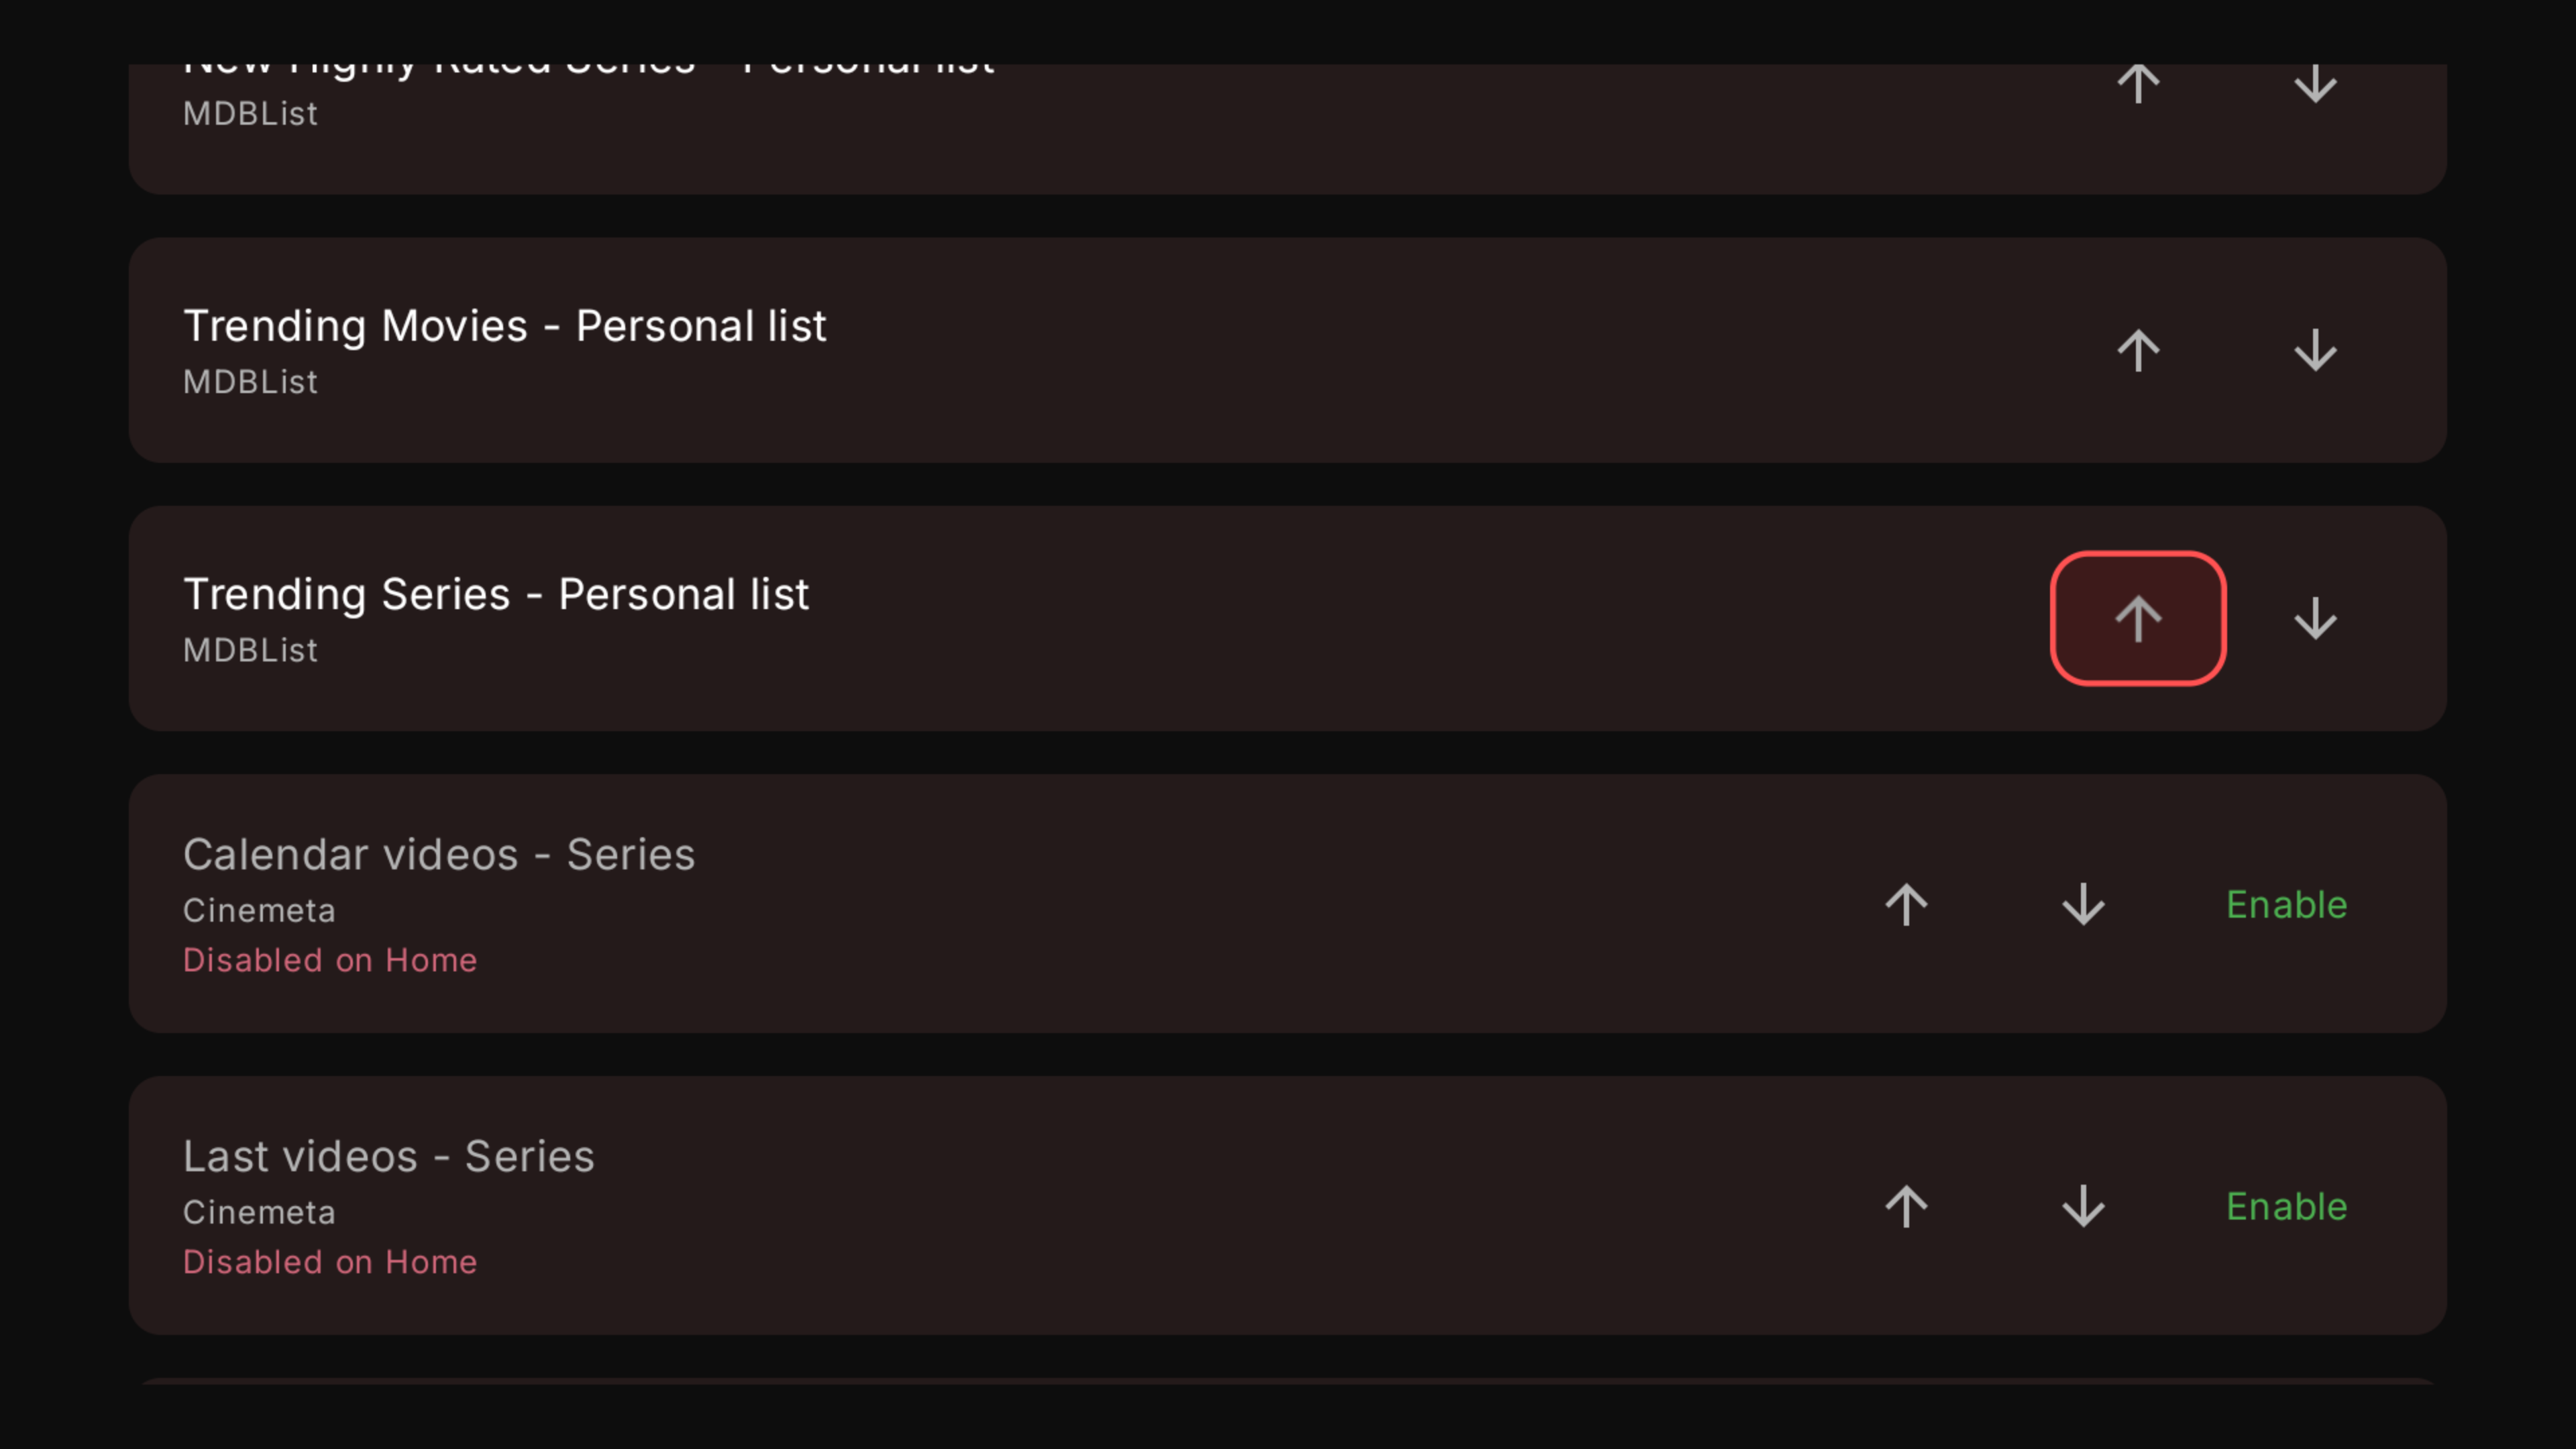This screenshot has height=1449, width=2576.
Task: Move New Highly Rated Series list down
Action: (x=2314, y=84)
